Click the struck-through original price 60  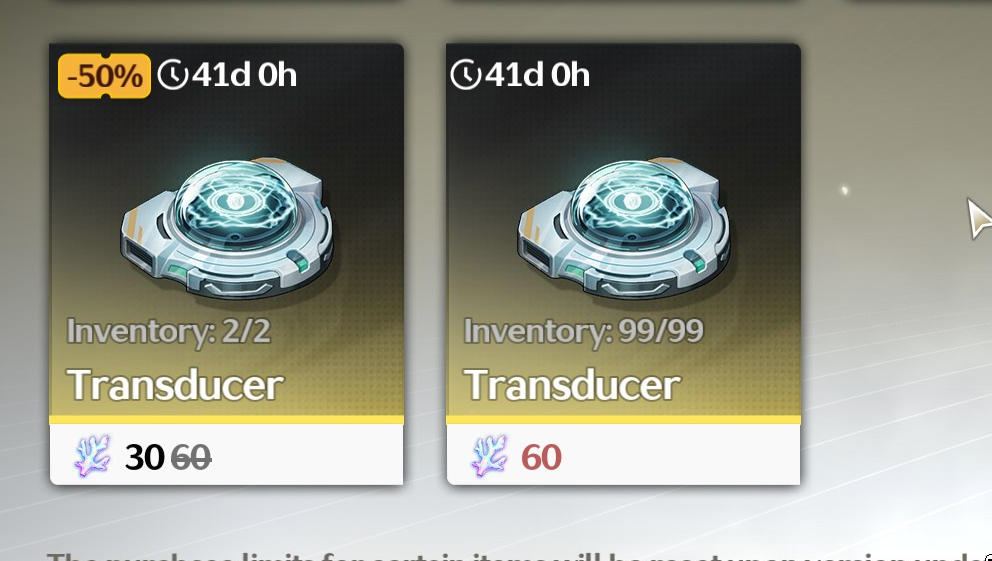click(190, 457)
